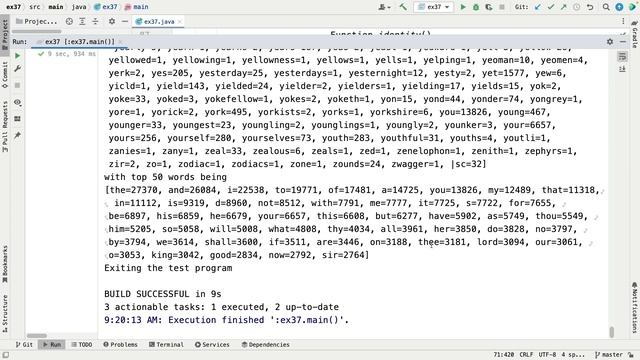
Task: Click the eye show-options icon in Run panel
Action: (x=18, y=102)
